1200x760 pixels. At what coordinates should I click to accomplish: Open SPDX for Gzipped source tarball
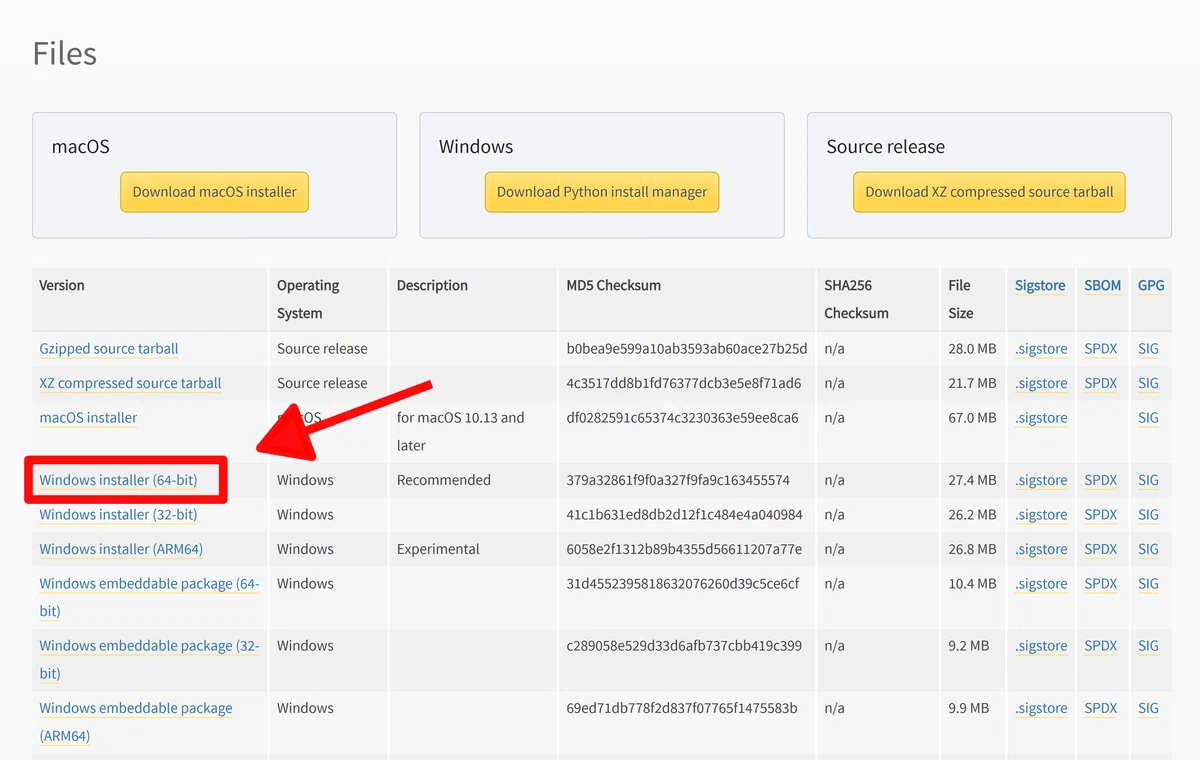coord(1100,349)
